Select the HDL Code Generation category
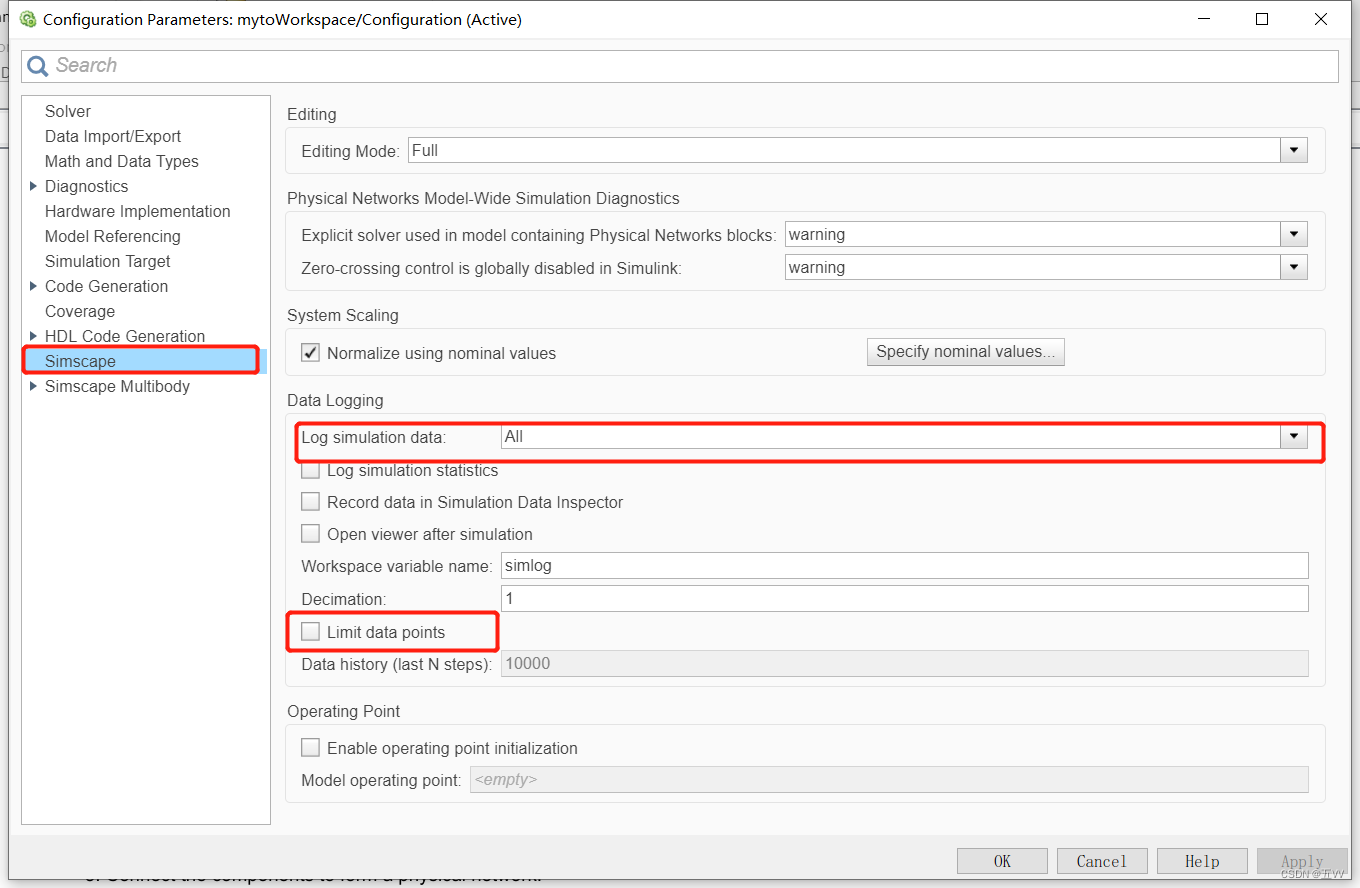1360x888 pixels. tap(125, 336)
